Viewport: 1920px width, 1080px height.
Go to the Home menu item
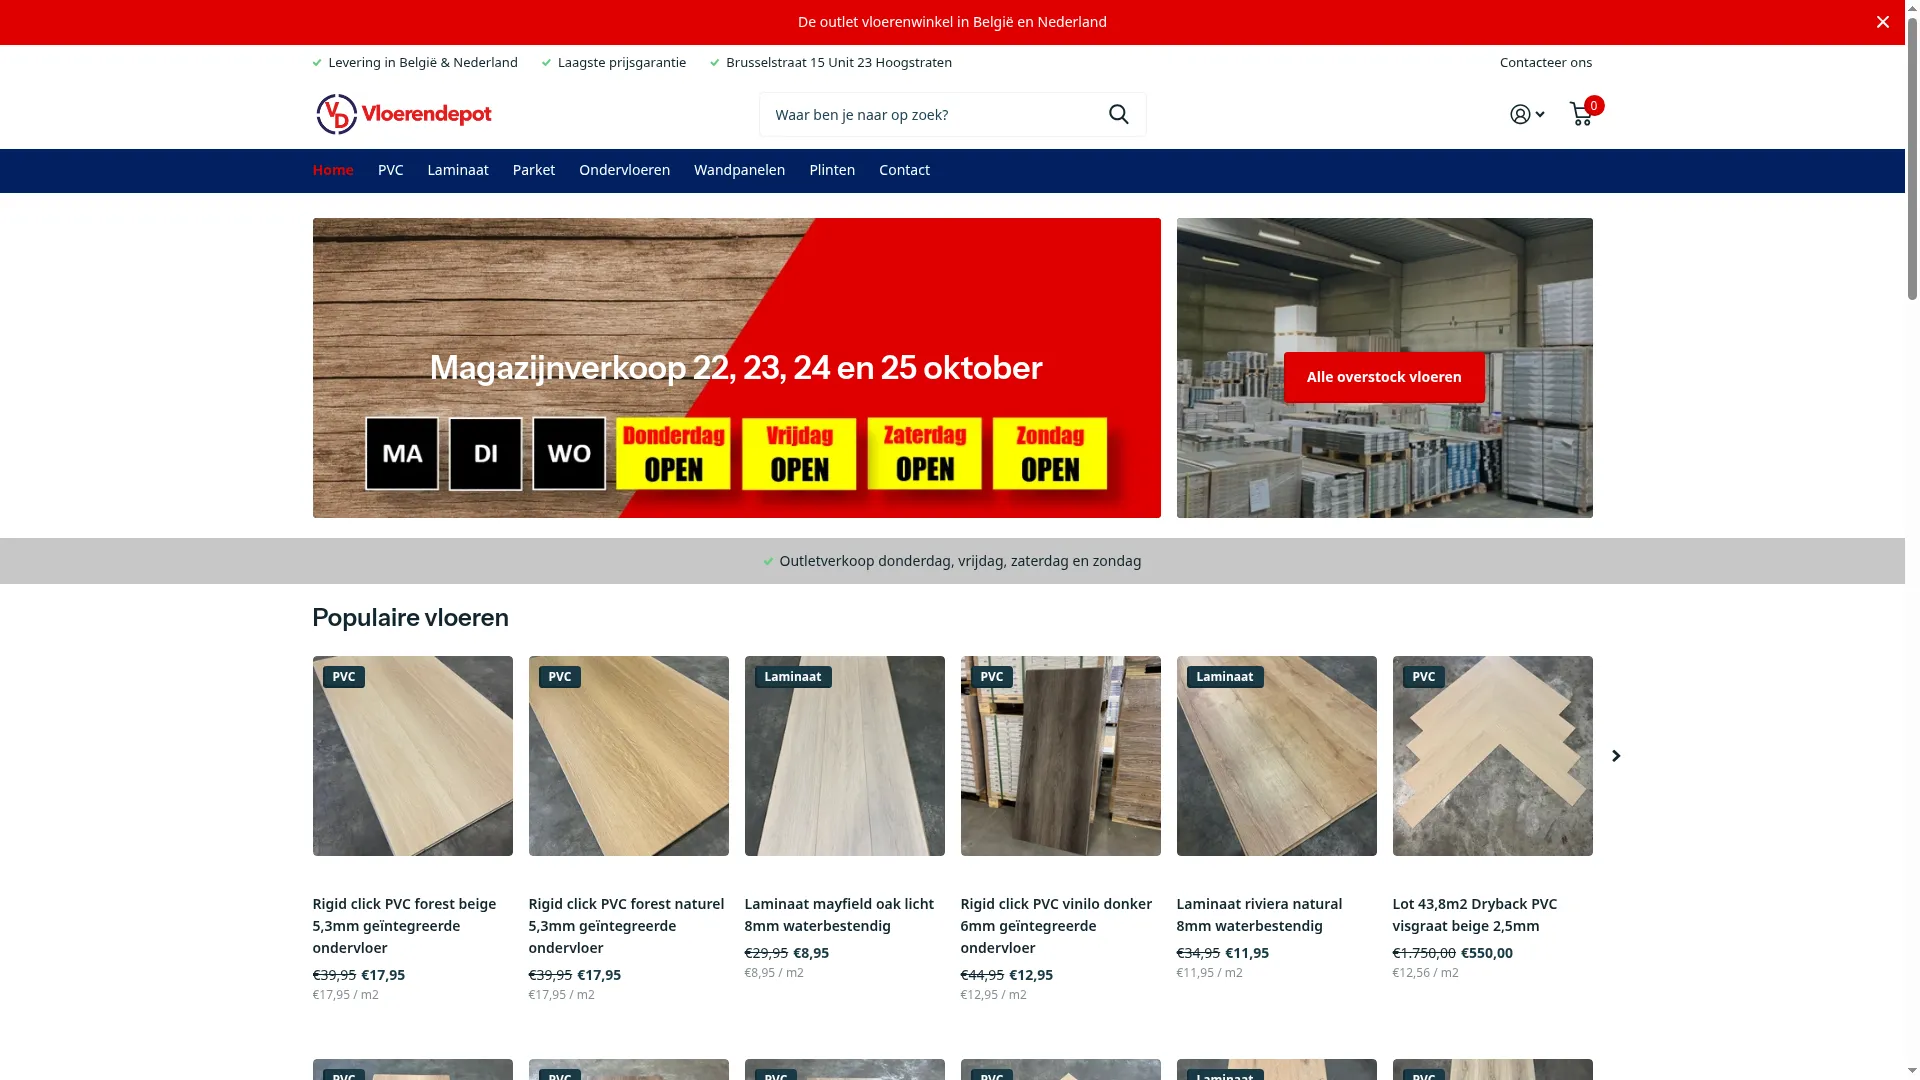[333, 170]
